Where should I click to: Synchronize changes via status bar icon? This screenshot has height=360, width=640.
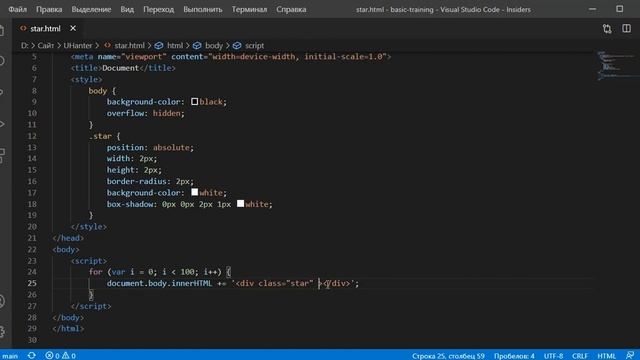point(31,356)
